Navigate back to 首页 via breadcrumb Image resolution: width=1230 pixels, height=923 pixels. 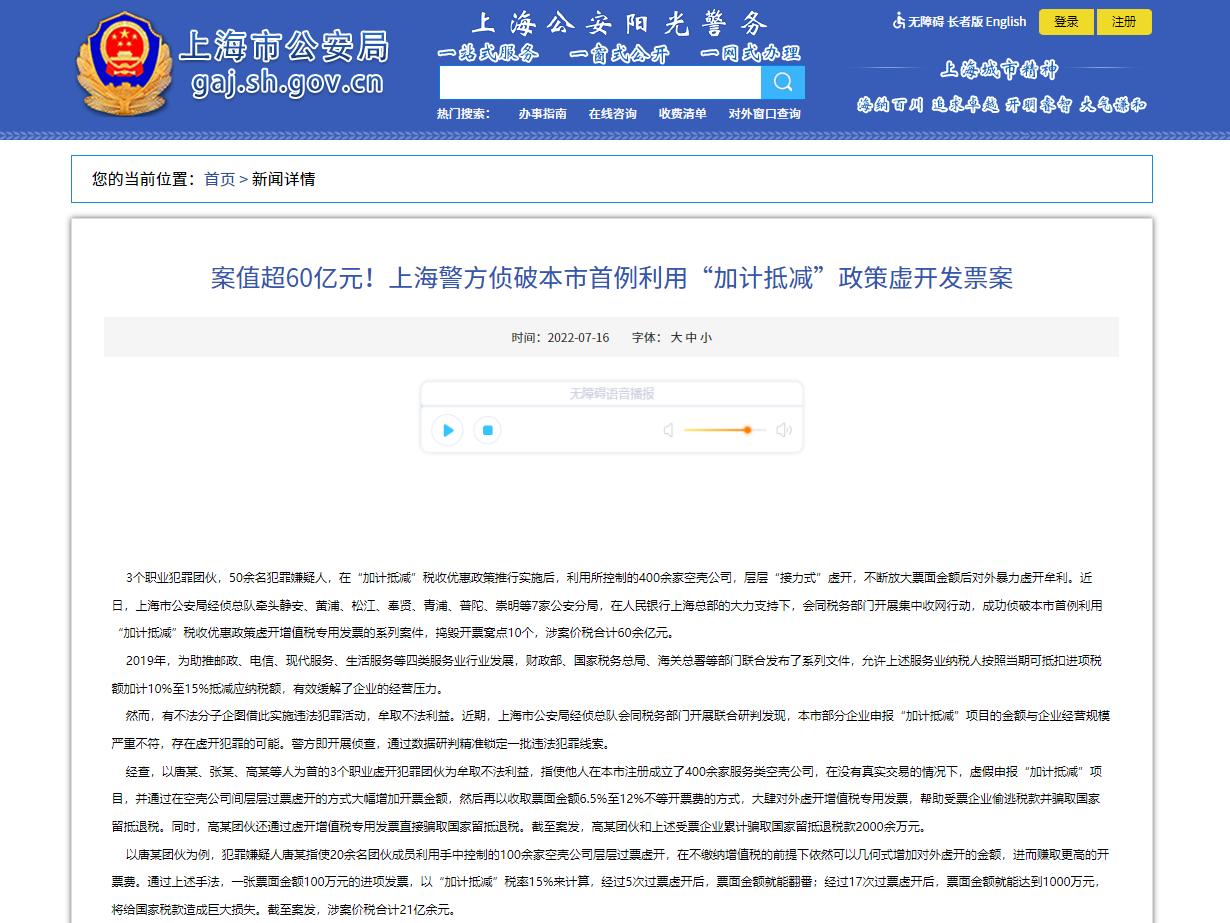[x=218, y=179]
